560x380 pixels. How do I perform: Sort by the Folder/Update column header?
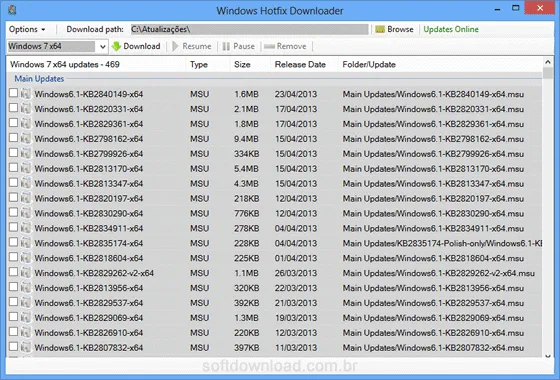(369, 65)
